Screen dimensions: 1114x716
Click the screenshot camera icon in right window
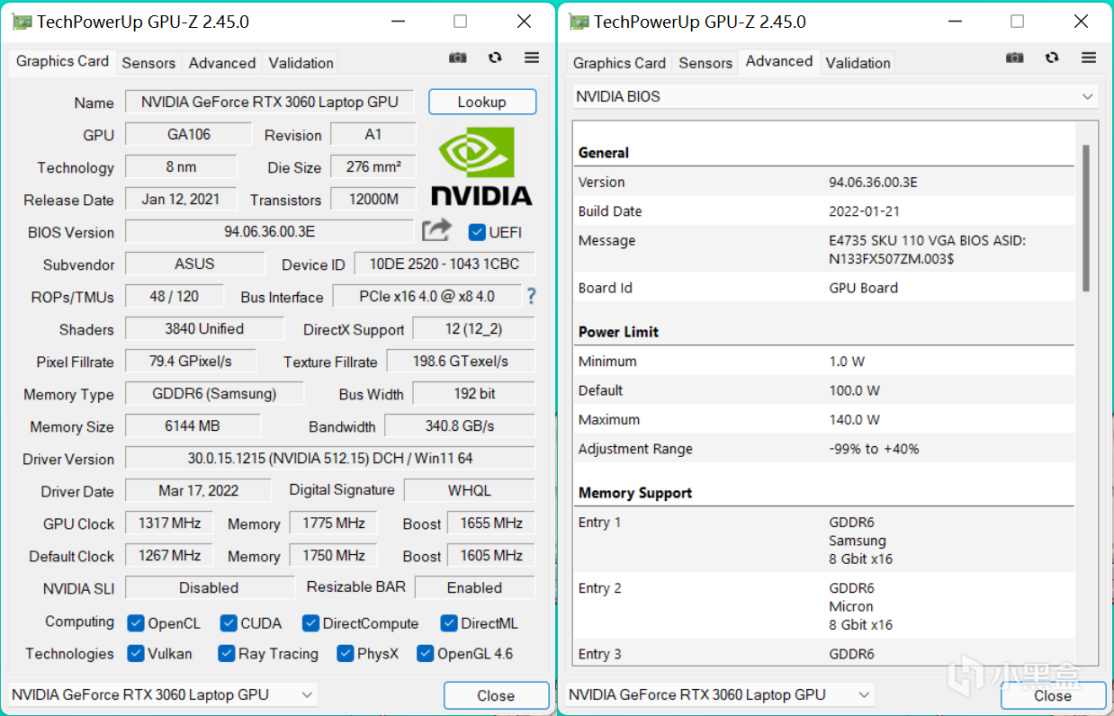click(1015, 58)
